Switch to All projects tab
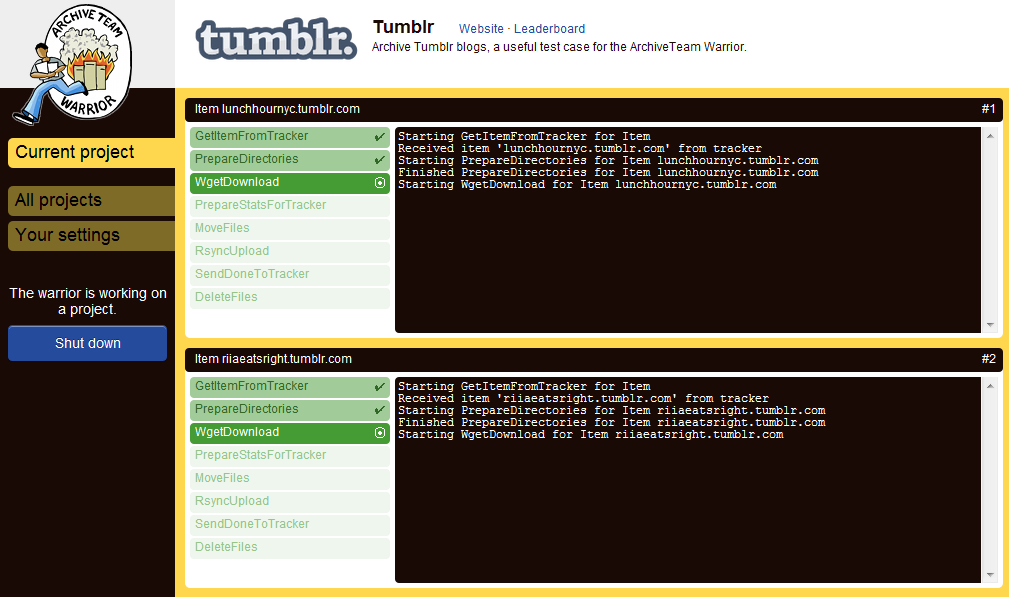 pyautogui.click(x=91, y=201)
